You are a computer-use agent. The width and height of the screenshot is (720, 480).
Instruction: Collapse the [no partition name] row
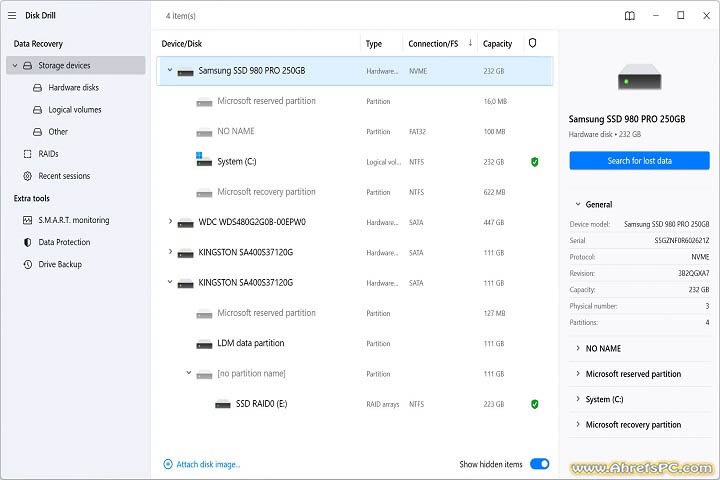[x=188, y=373]
